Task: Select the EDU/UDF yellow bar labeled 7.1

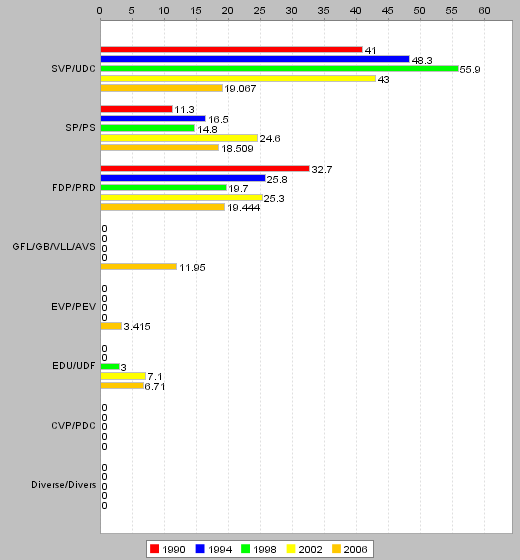Action: [123, 376]
